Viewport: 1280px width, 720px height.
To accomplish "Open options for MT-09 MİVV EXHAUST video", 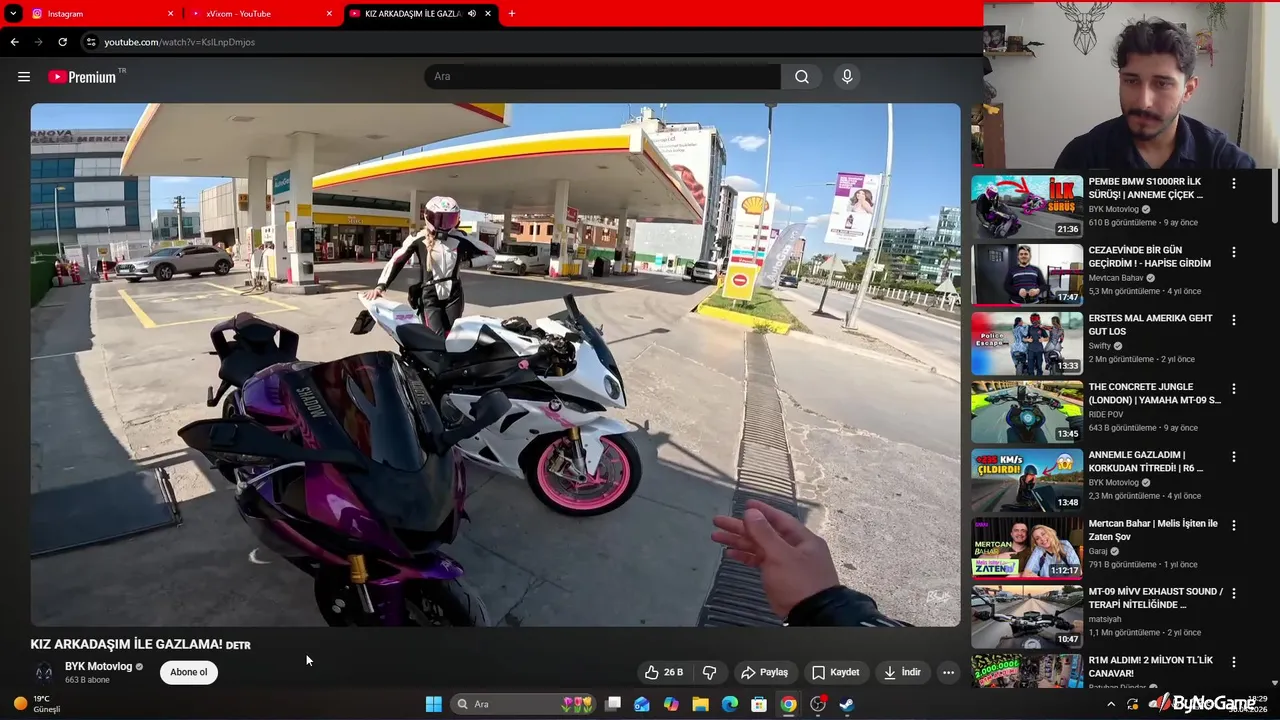I will pyautogui.click(x=1234, y=593).
